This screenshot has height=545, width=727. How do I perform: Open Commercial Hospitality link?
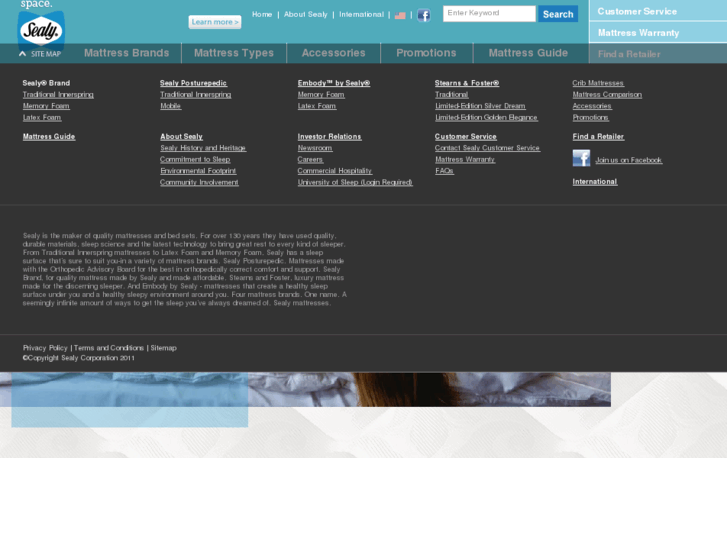pyautogui.click(x=335, y=171)
